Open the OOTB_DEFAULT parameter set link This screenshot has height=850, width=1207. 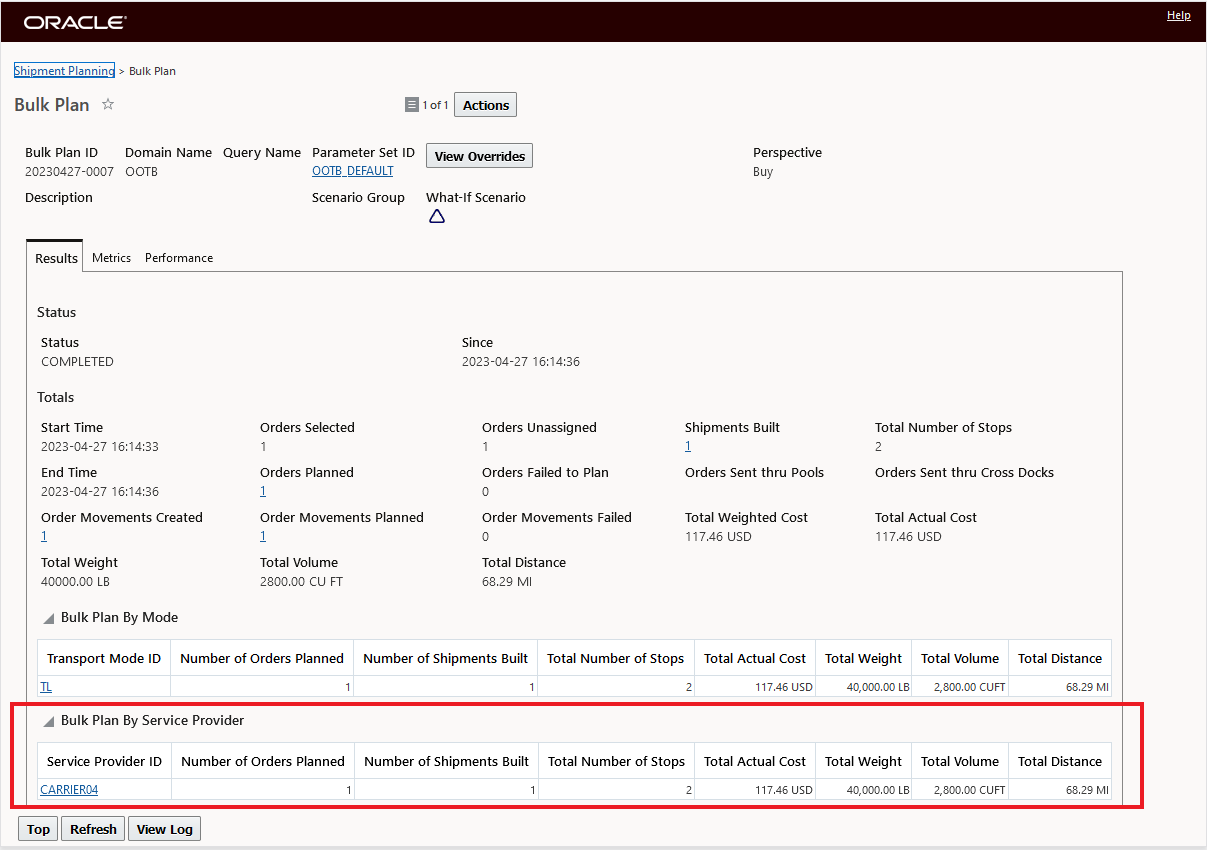click(353, 171)
